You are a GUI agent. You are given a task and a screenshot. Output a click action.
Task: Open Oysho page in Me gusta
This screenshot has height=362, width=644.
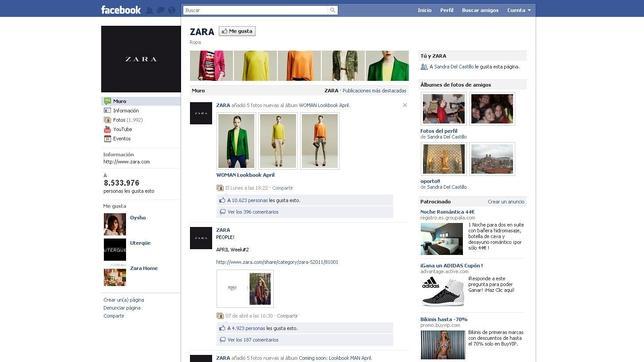point(138,218)
